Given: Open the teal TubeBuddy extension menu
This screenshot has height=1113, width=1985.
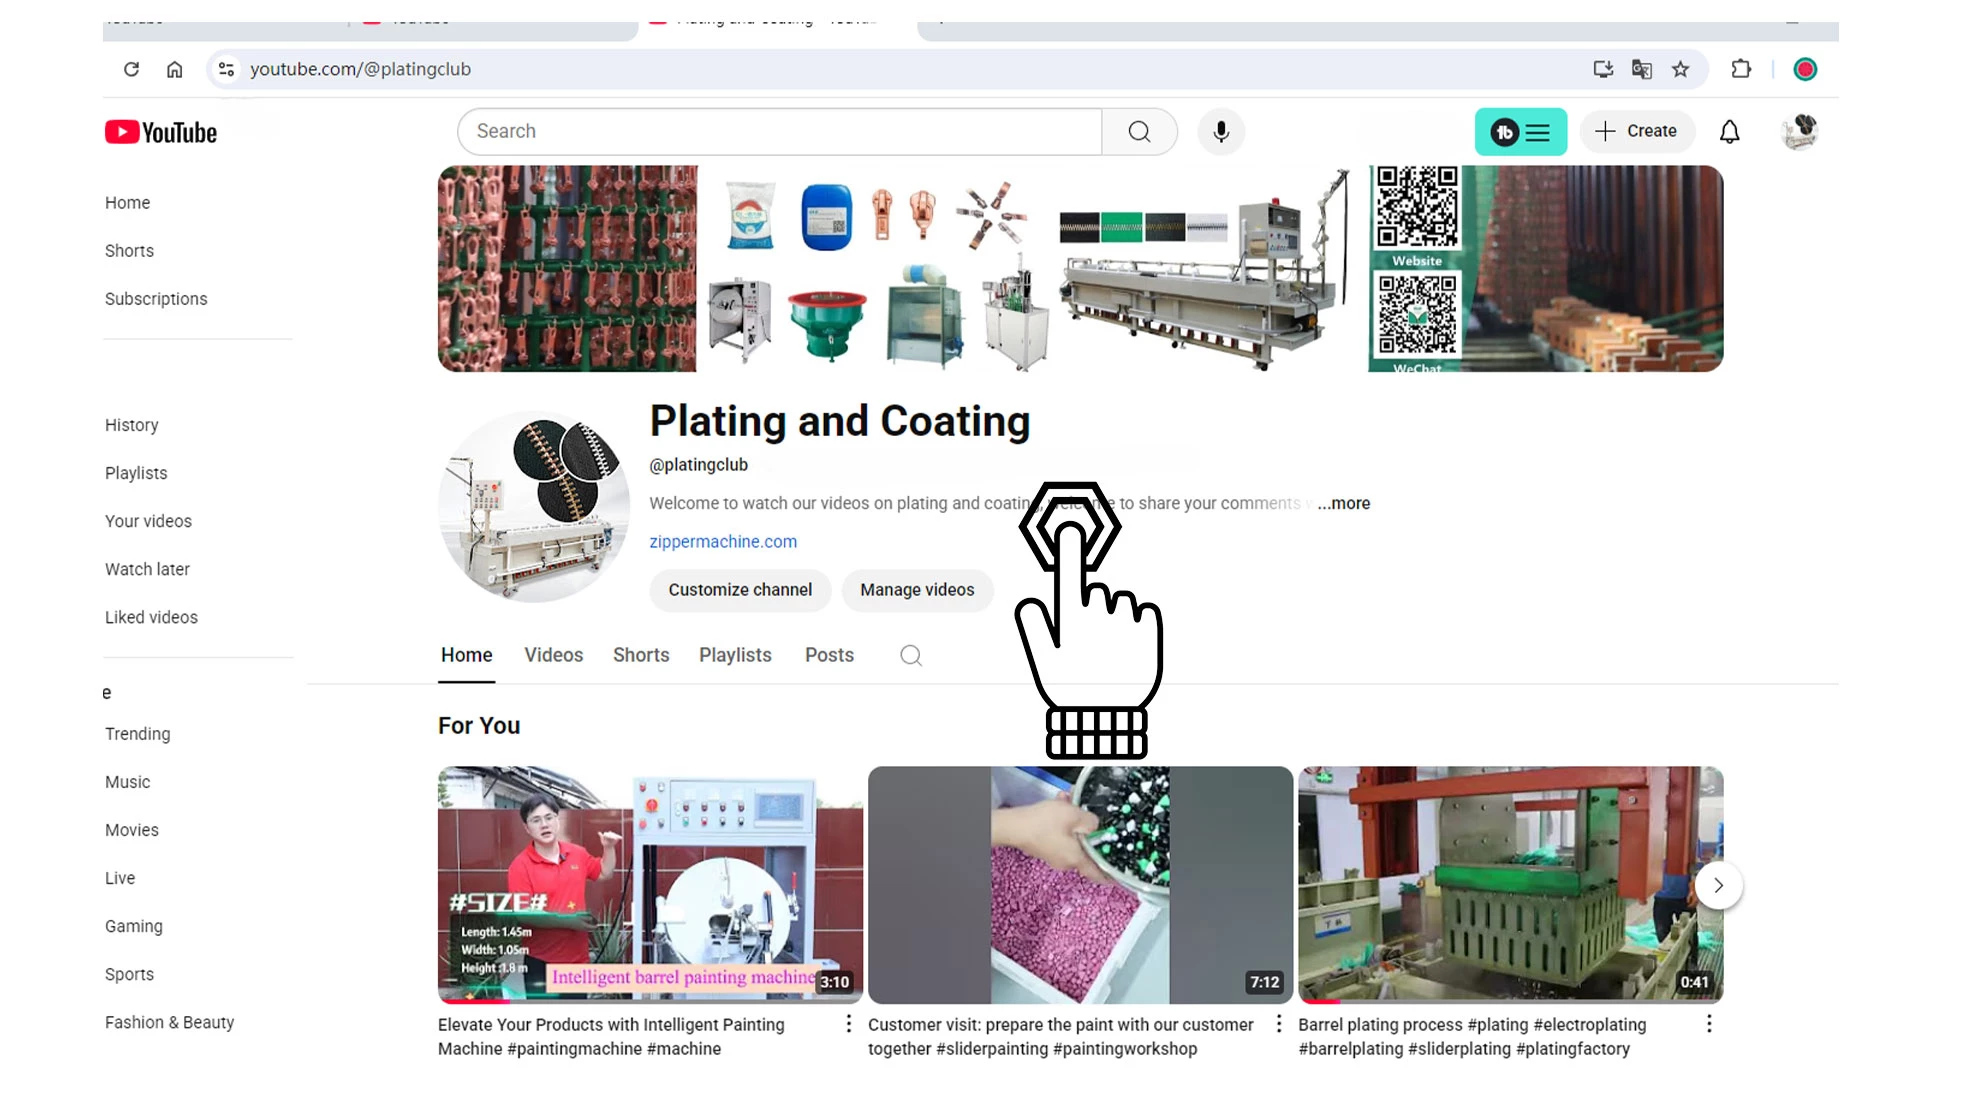Looking at the screenshot, I should [1521, 131].
